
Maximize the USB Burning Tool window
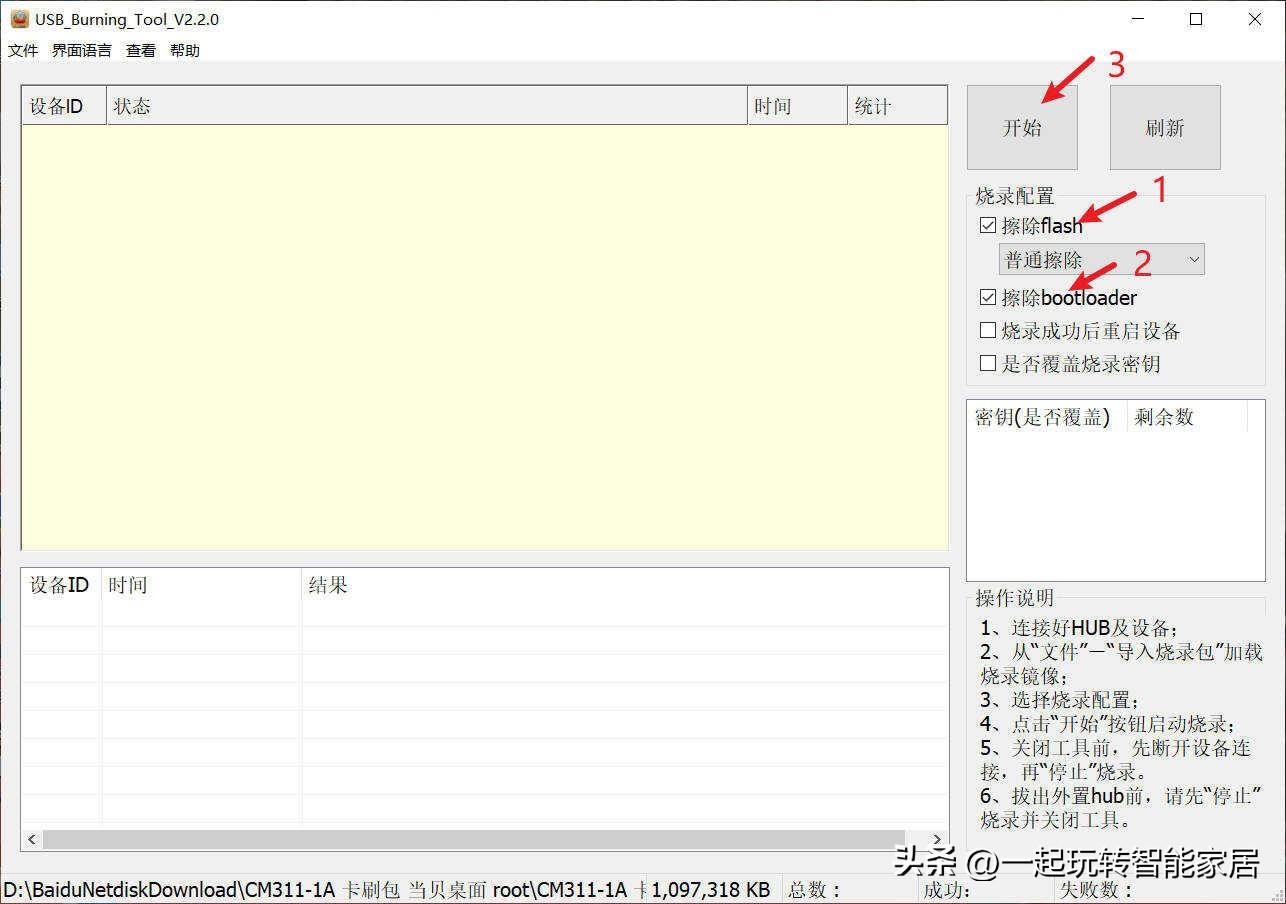pyautogui.click(x=1196, y=19)
